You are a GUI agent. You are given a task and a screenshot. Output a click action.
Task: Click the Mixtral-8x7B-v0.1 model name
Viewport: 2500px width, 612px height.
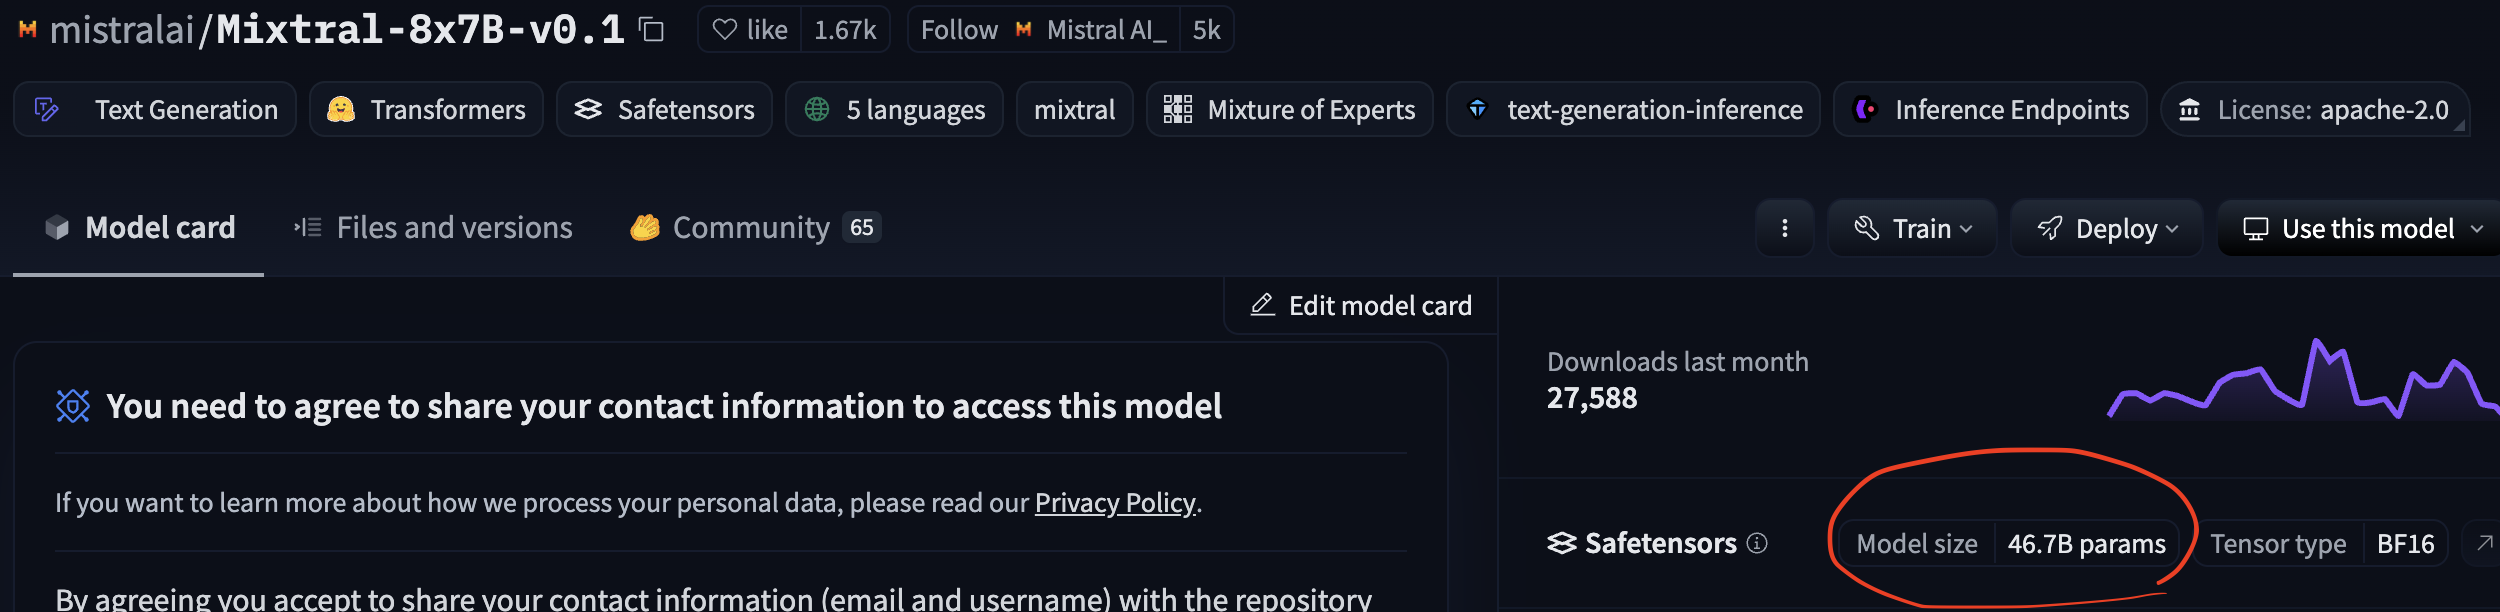420,30
